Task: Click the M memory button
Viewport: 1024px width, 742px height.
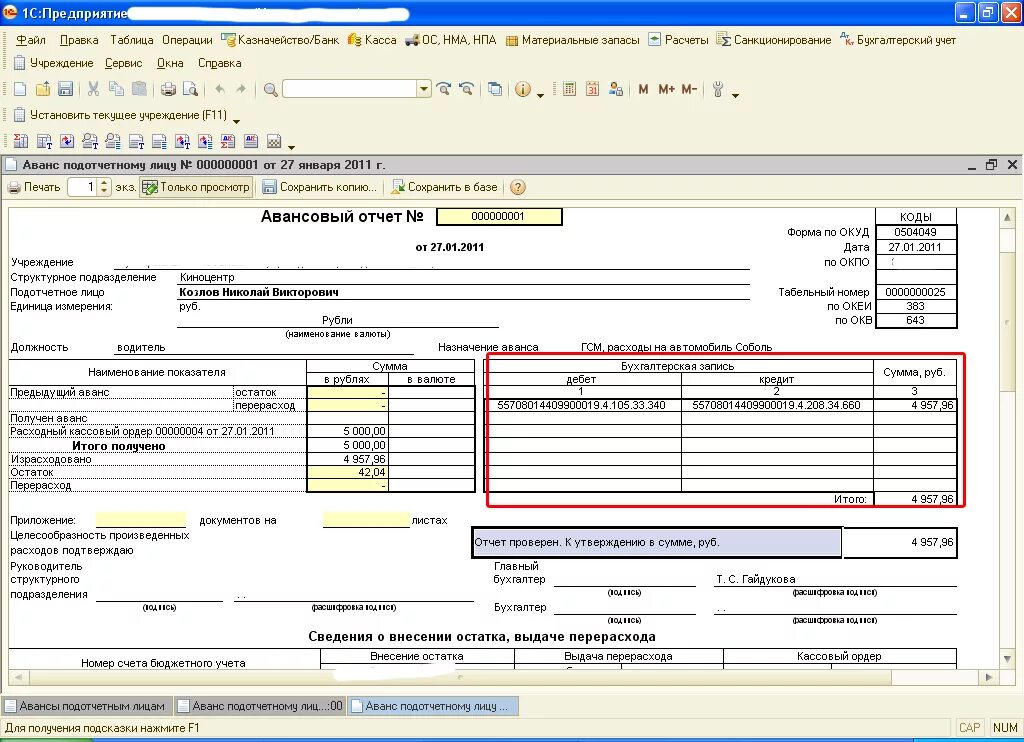Action: 643,89
